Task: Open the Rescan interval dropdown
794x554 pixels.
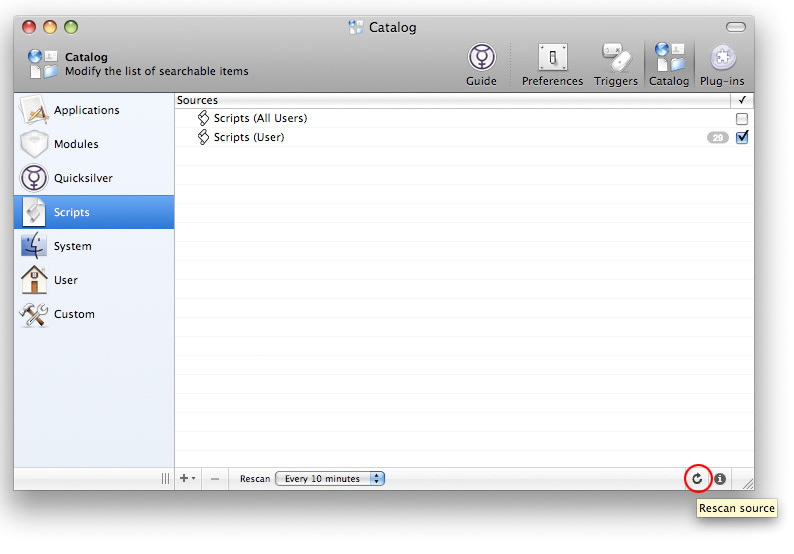Action: 330,479
